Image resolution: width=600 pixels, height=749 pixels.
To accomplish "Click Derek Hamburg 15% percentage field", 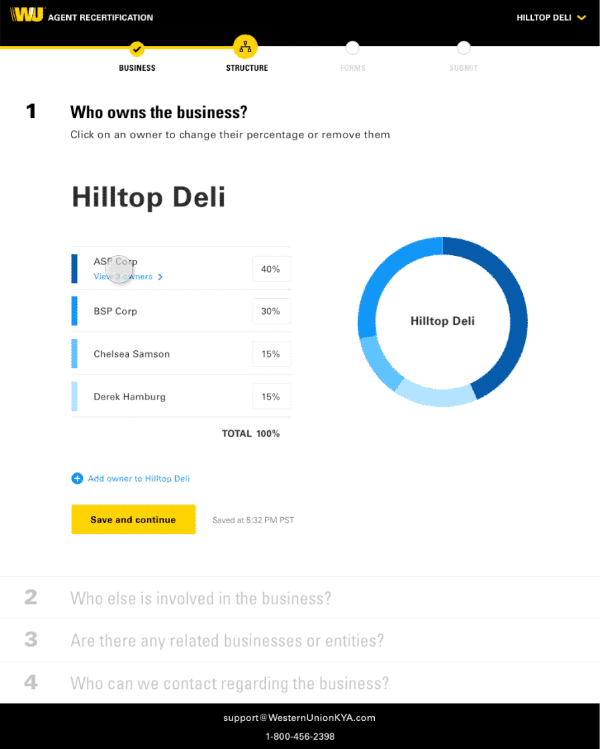I will tap(271, 396).
